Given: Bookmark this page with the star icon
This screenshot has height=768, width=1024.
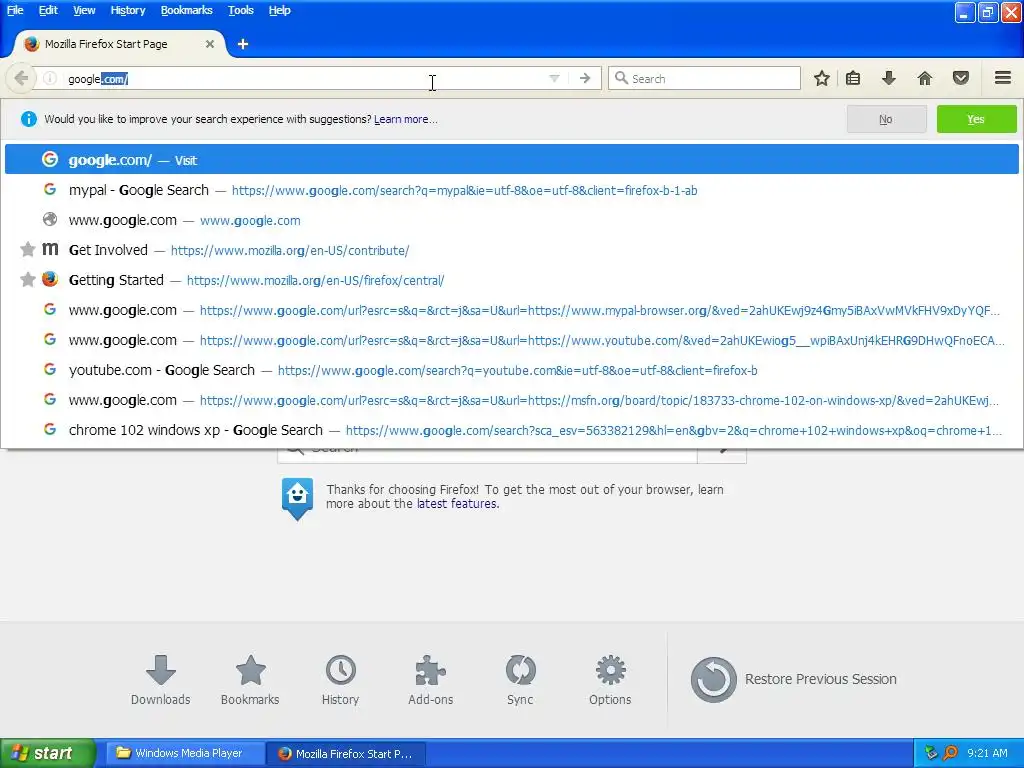Looking at the screenshot, I should click(x=822, y=78).
